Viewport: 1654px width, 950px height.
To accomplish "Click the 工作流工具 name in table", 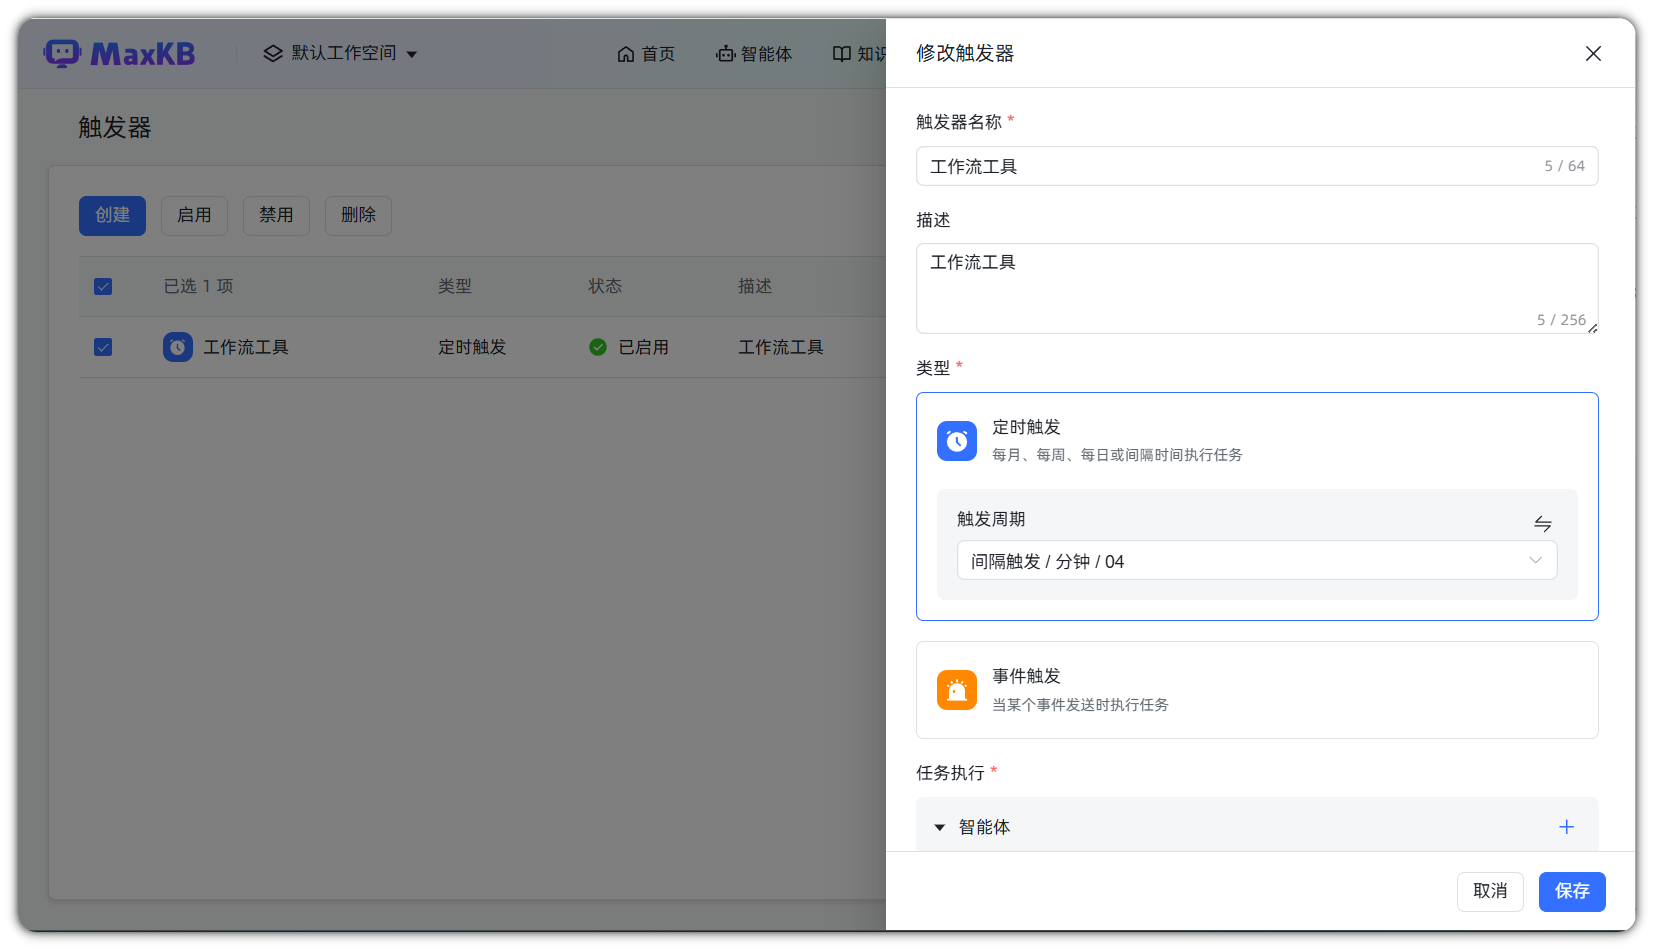I will coord(246,347).
